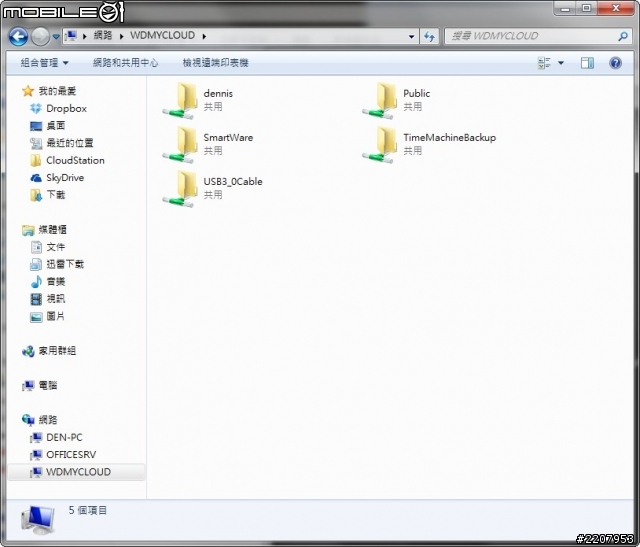Image resolution: width=640 pixels, height=547 pixels.
Task: Open 視訊 library
Action: pos(56,299)
